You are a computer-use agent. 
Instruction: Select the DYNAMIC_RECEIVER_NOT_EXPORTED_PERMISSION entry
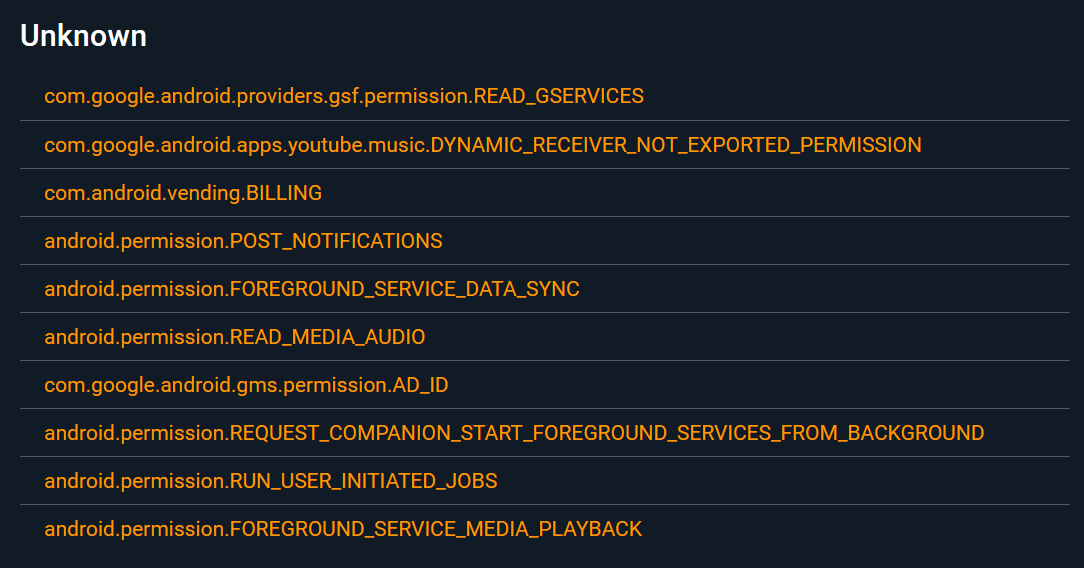[x=483, y=144]
